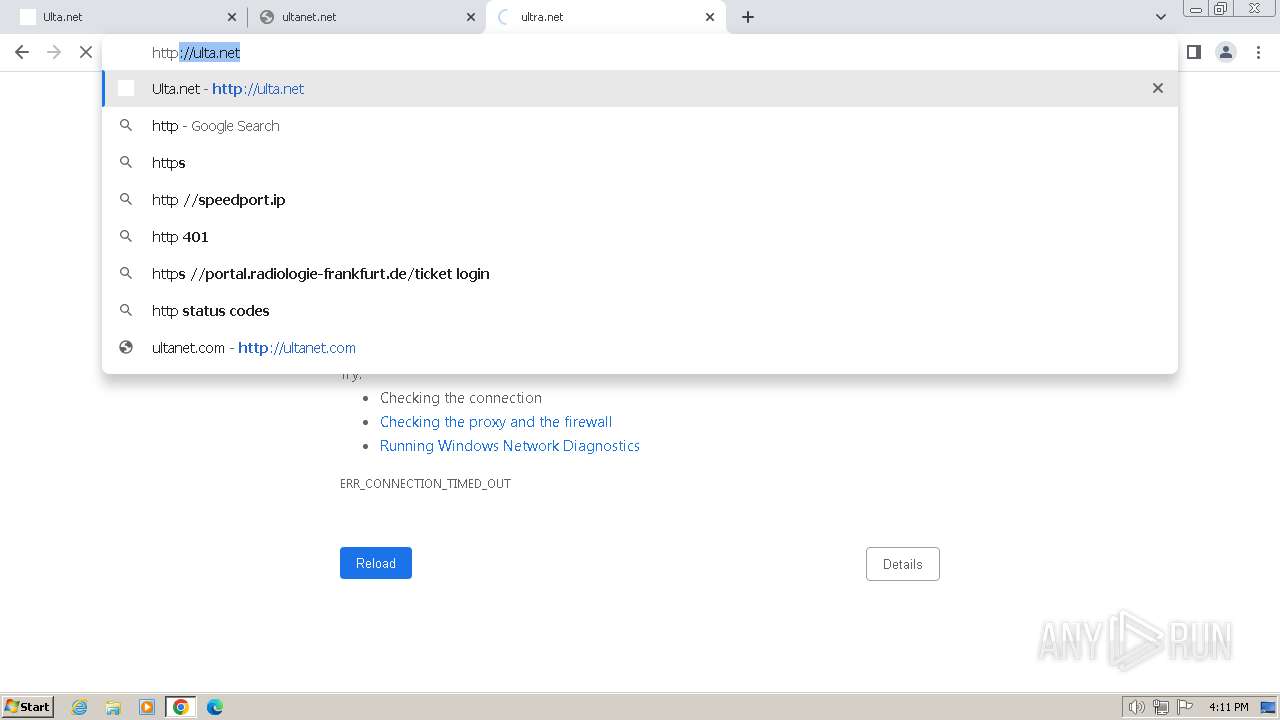Stop loading the page

click(86, 52)
